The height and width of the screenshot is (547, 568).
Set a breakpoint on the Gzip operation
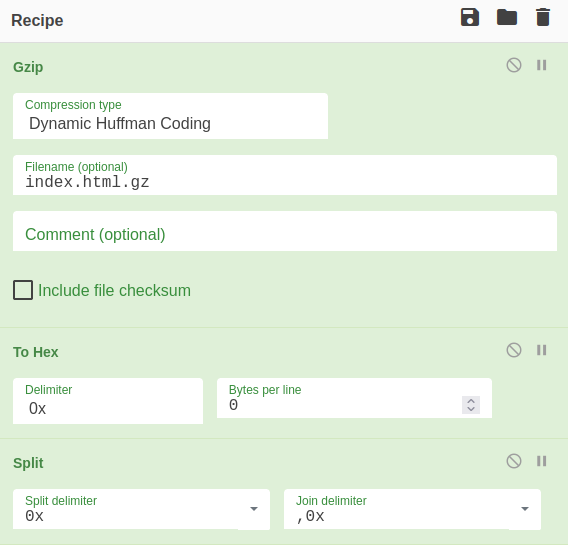pos(542,65)
